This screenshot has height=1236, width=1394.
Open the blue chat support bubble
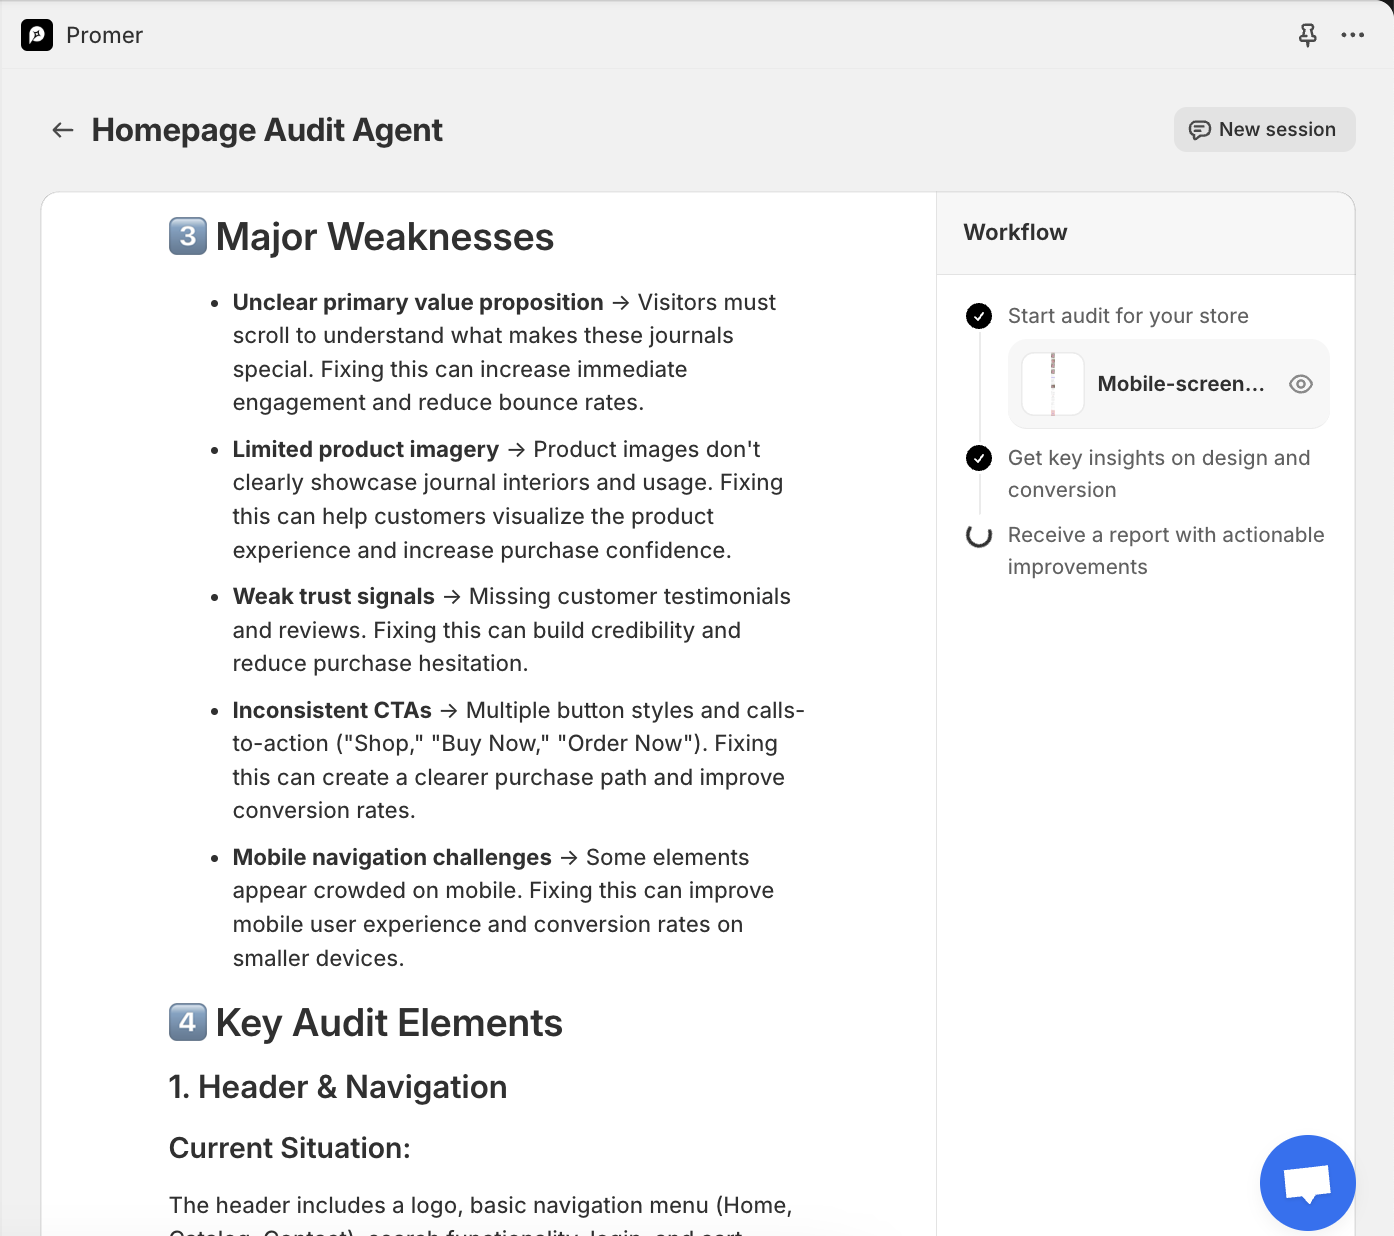(x=1307, y=1182)
